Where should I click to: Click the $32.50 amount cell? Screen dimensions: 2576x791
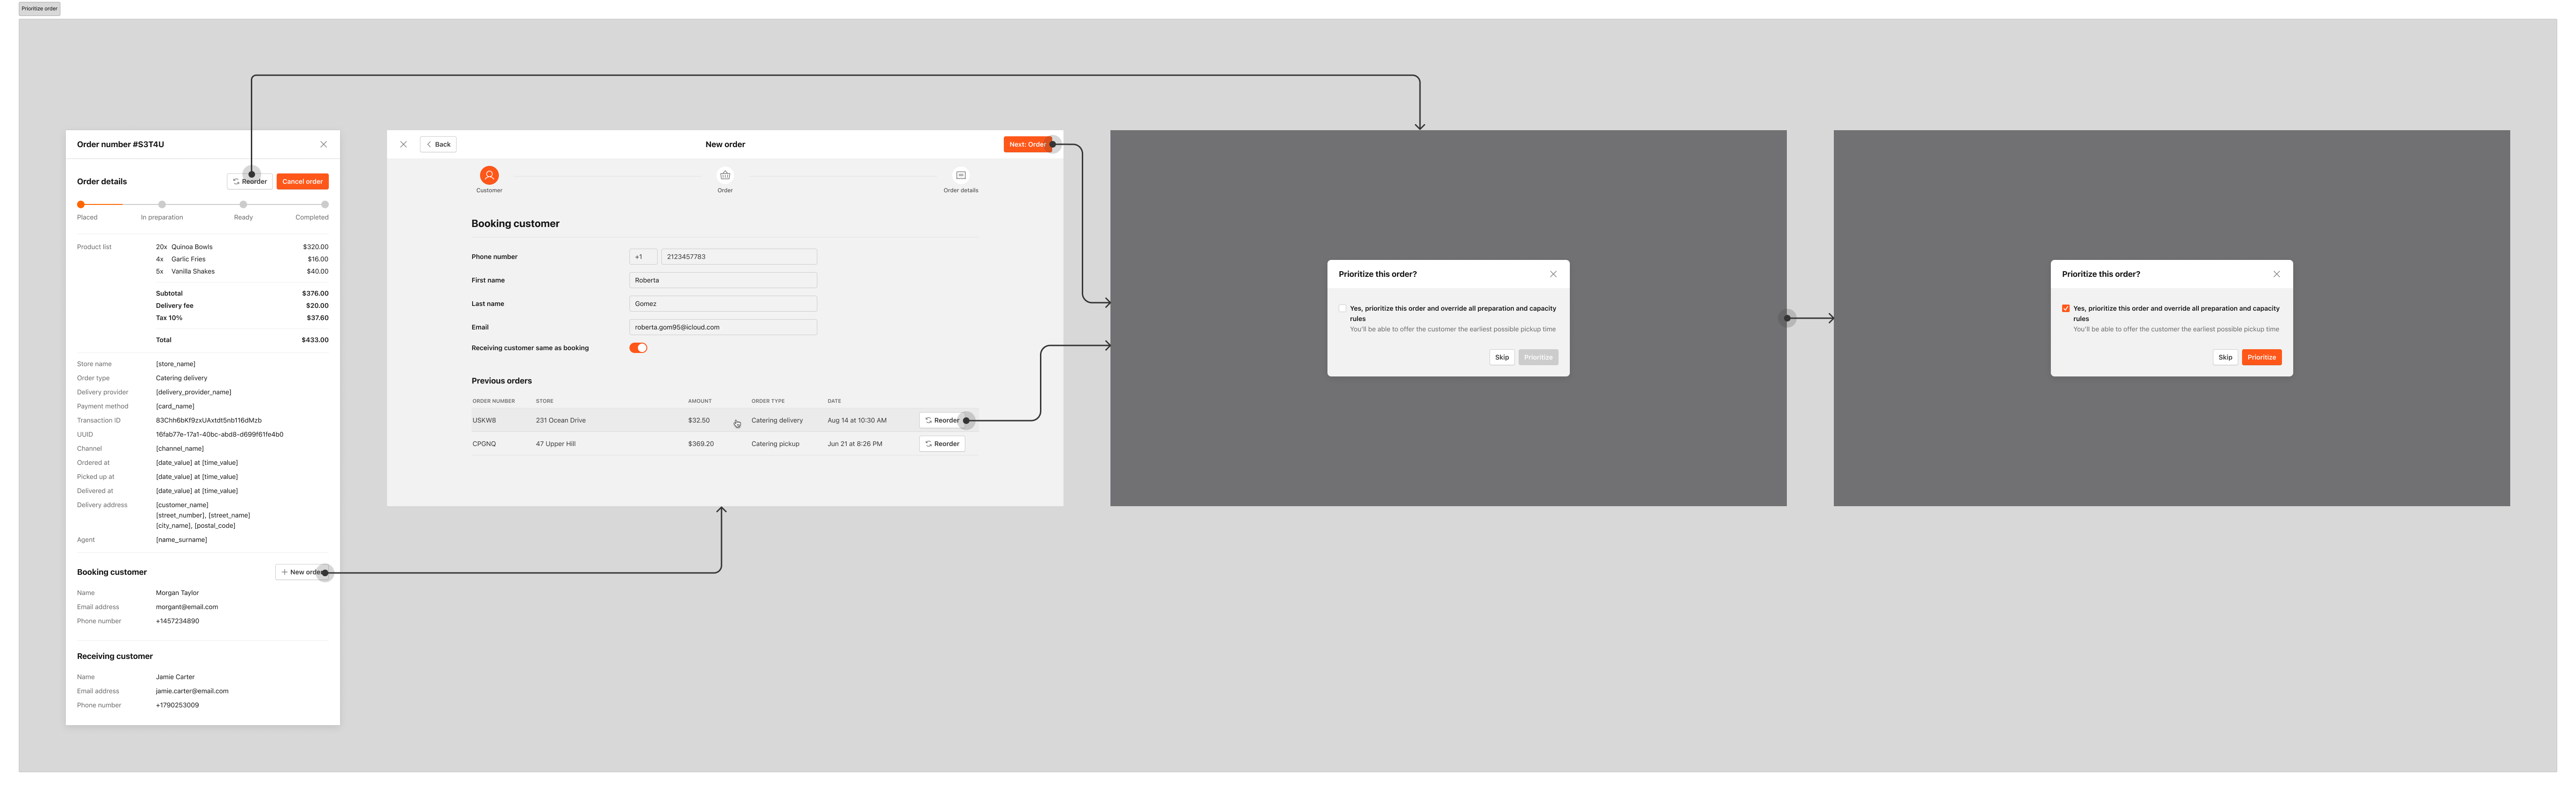(x=699, y=420)
